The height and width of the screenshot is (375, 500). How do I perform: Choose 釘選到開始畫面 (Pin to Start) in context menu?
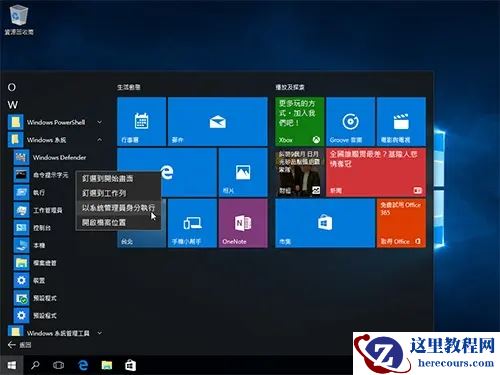[x=118, y=179]
